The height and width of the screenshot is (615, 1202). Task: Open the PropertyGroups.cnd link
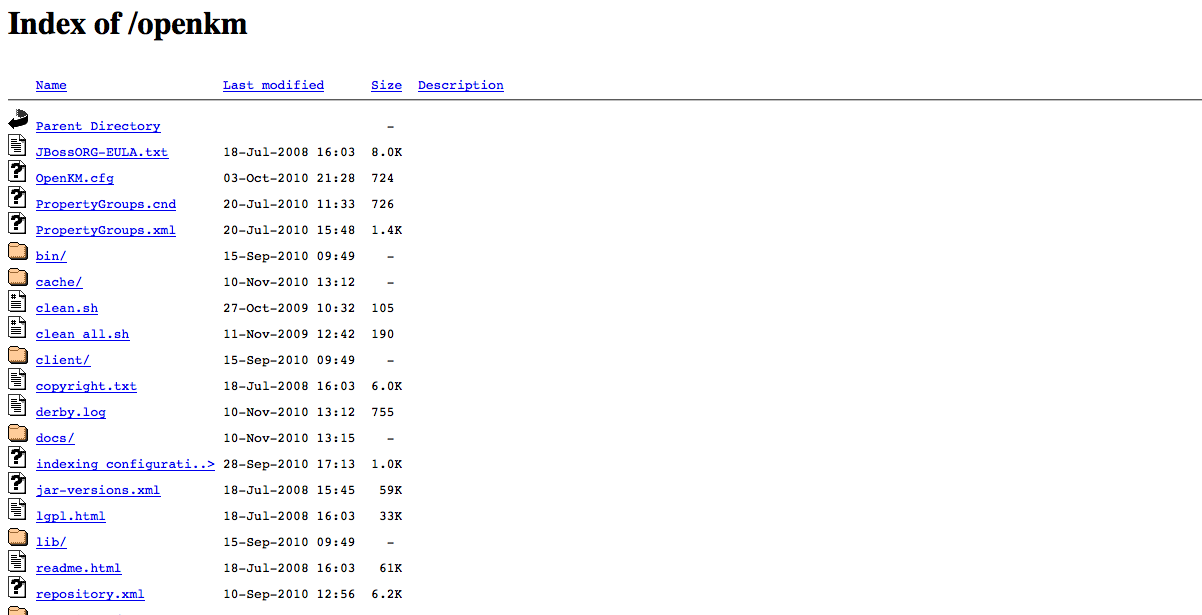tap(106, 204)
